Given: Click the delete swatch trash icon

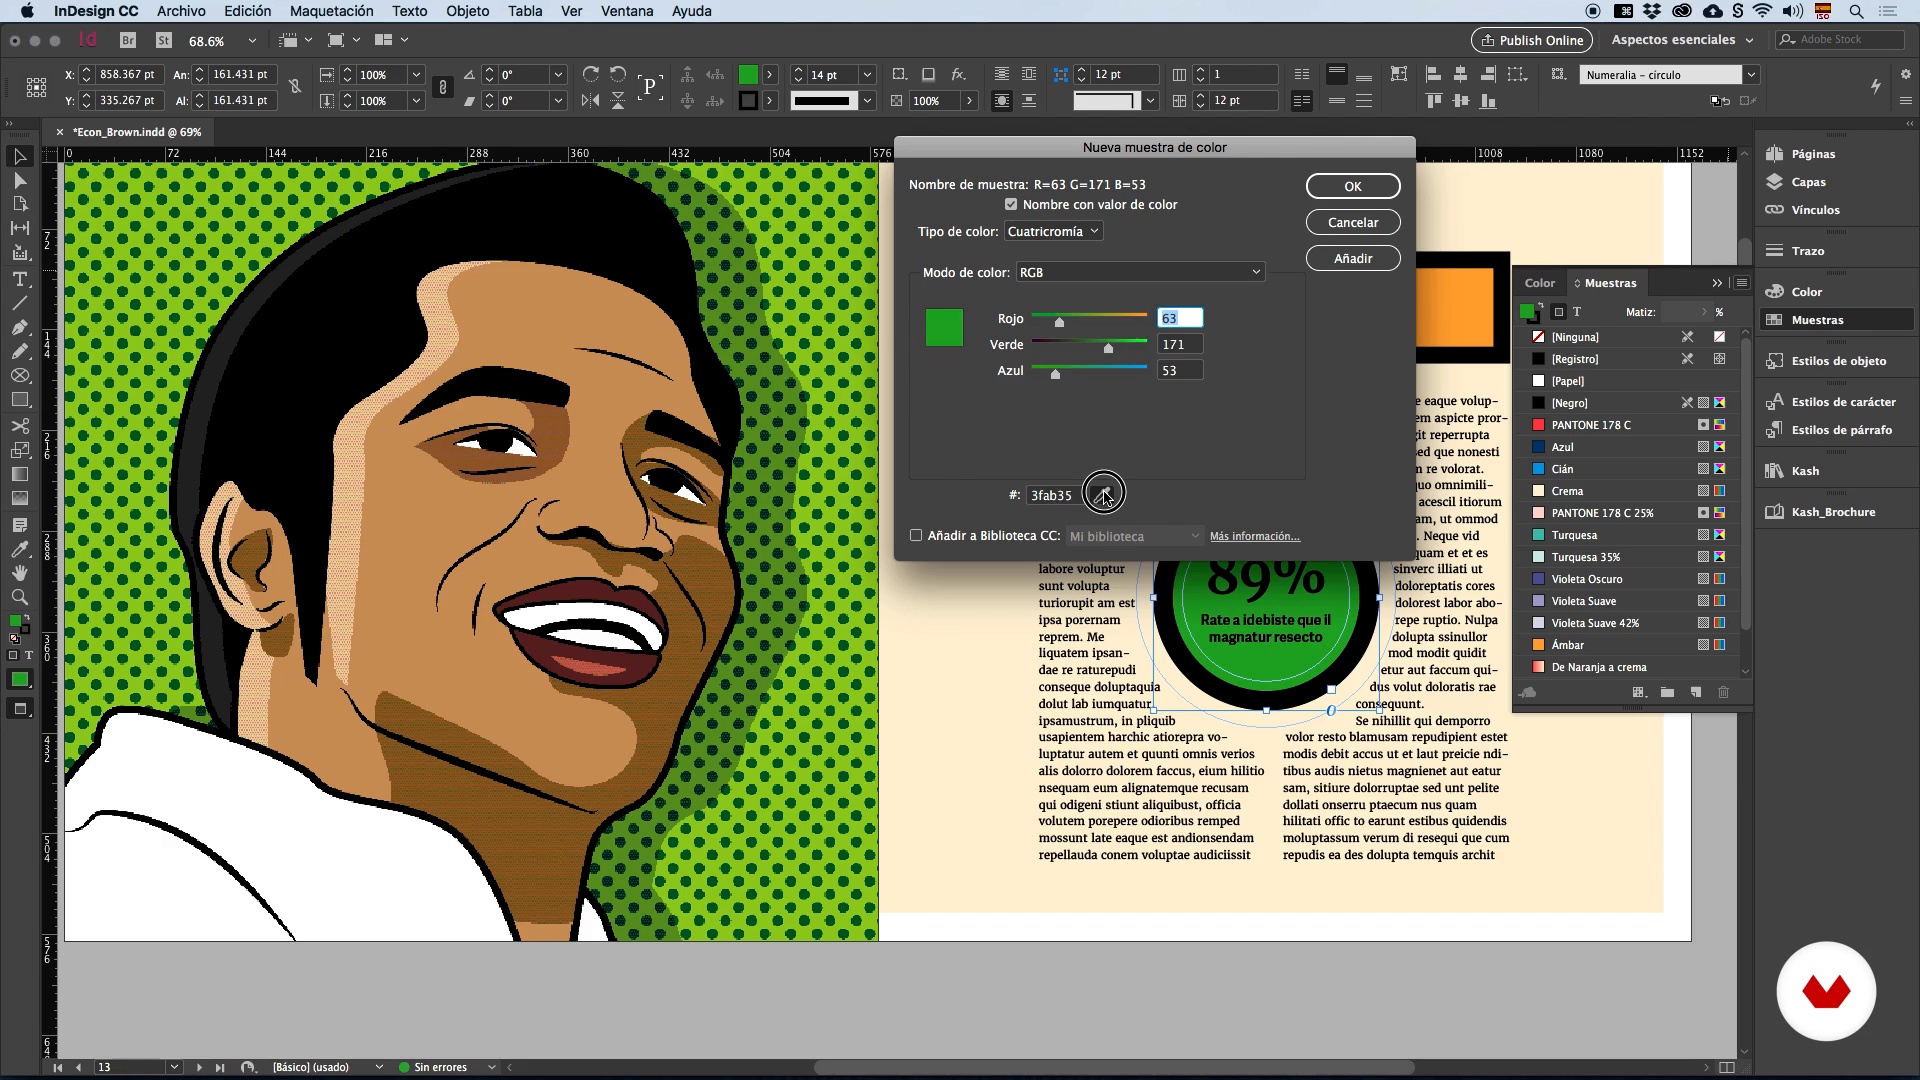Looking at the screenshot, I should (1723, 692).
